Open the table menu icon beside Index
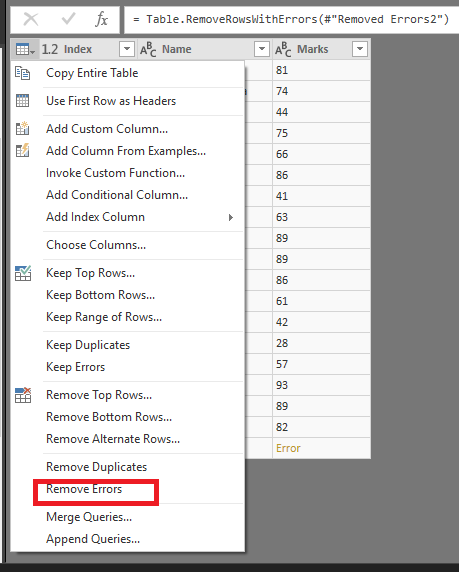This screenshot has height=572, width=459. pos(25,49)
